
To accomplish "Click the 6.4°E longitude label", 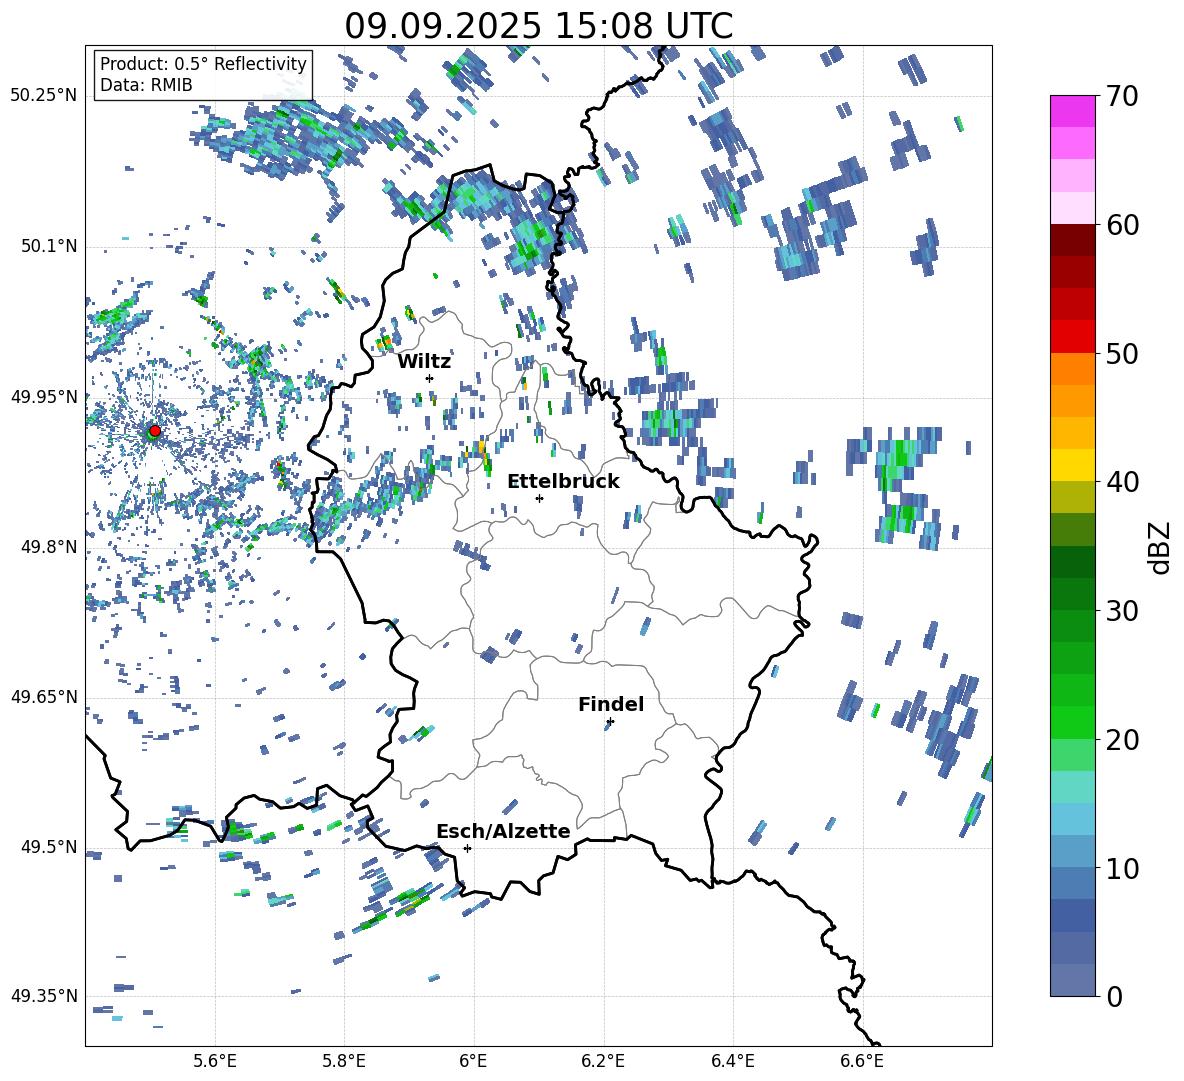I will point(732,1061).
